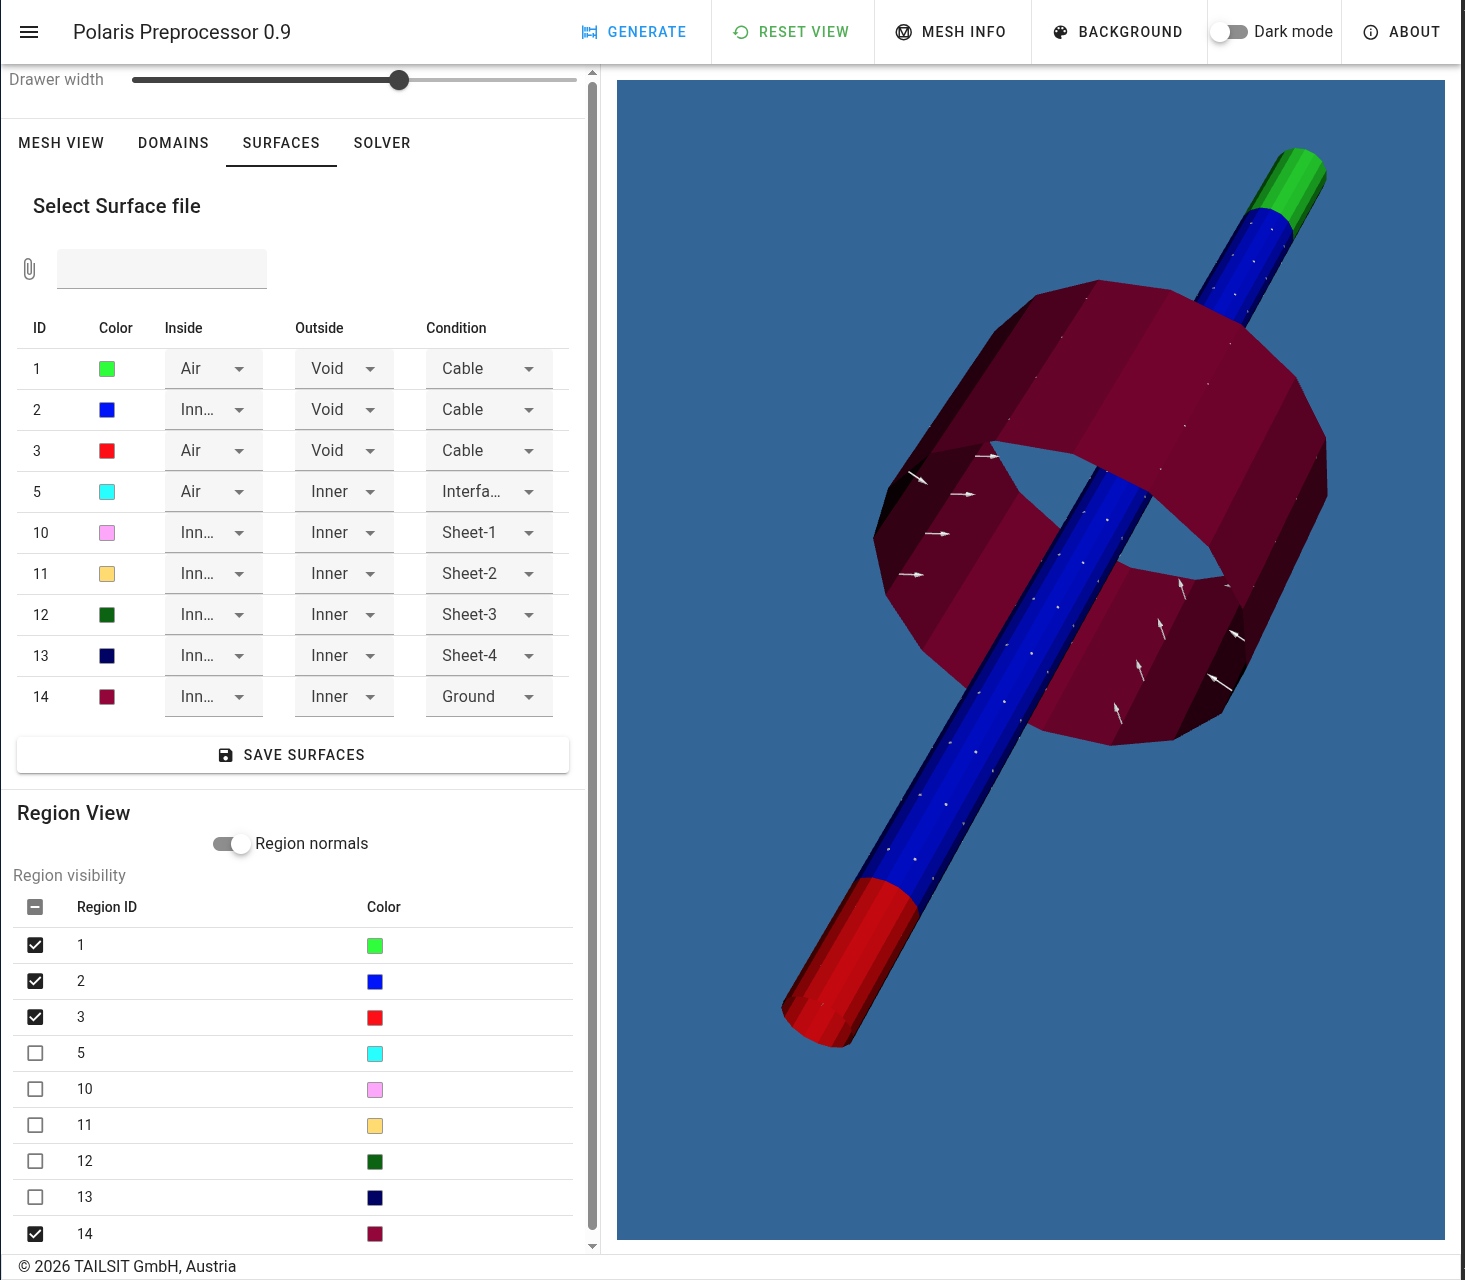Open the hamburger navigation menu

[x=29, y=32]
